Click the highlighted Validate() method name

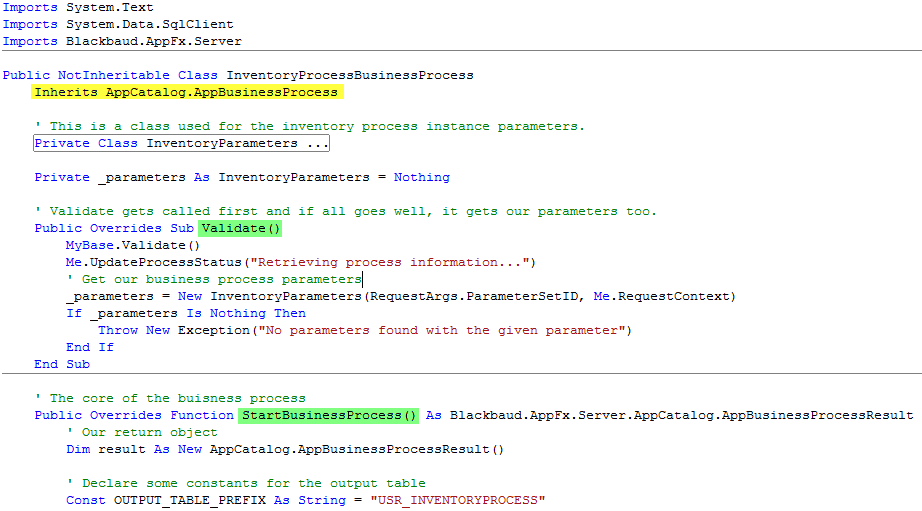coord(240,228)
